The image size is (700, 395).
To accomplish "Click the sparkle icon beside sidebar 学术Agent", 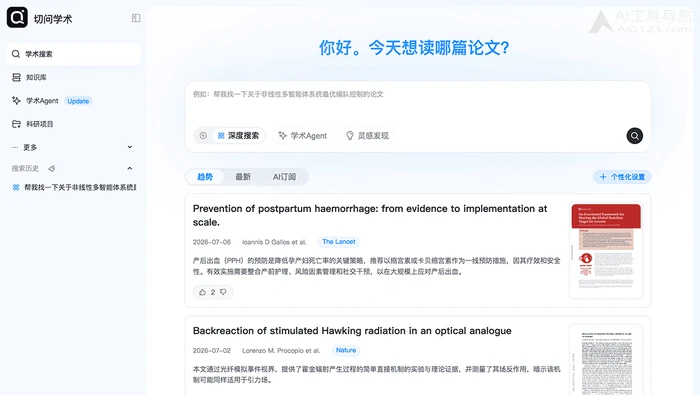I will point(17,100).
